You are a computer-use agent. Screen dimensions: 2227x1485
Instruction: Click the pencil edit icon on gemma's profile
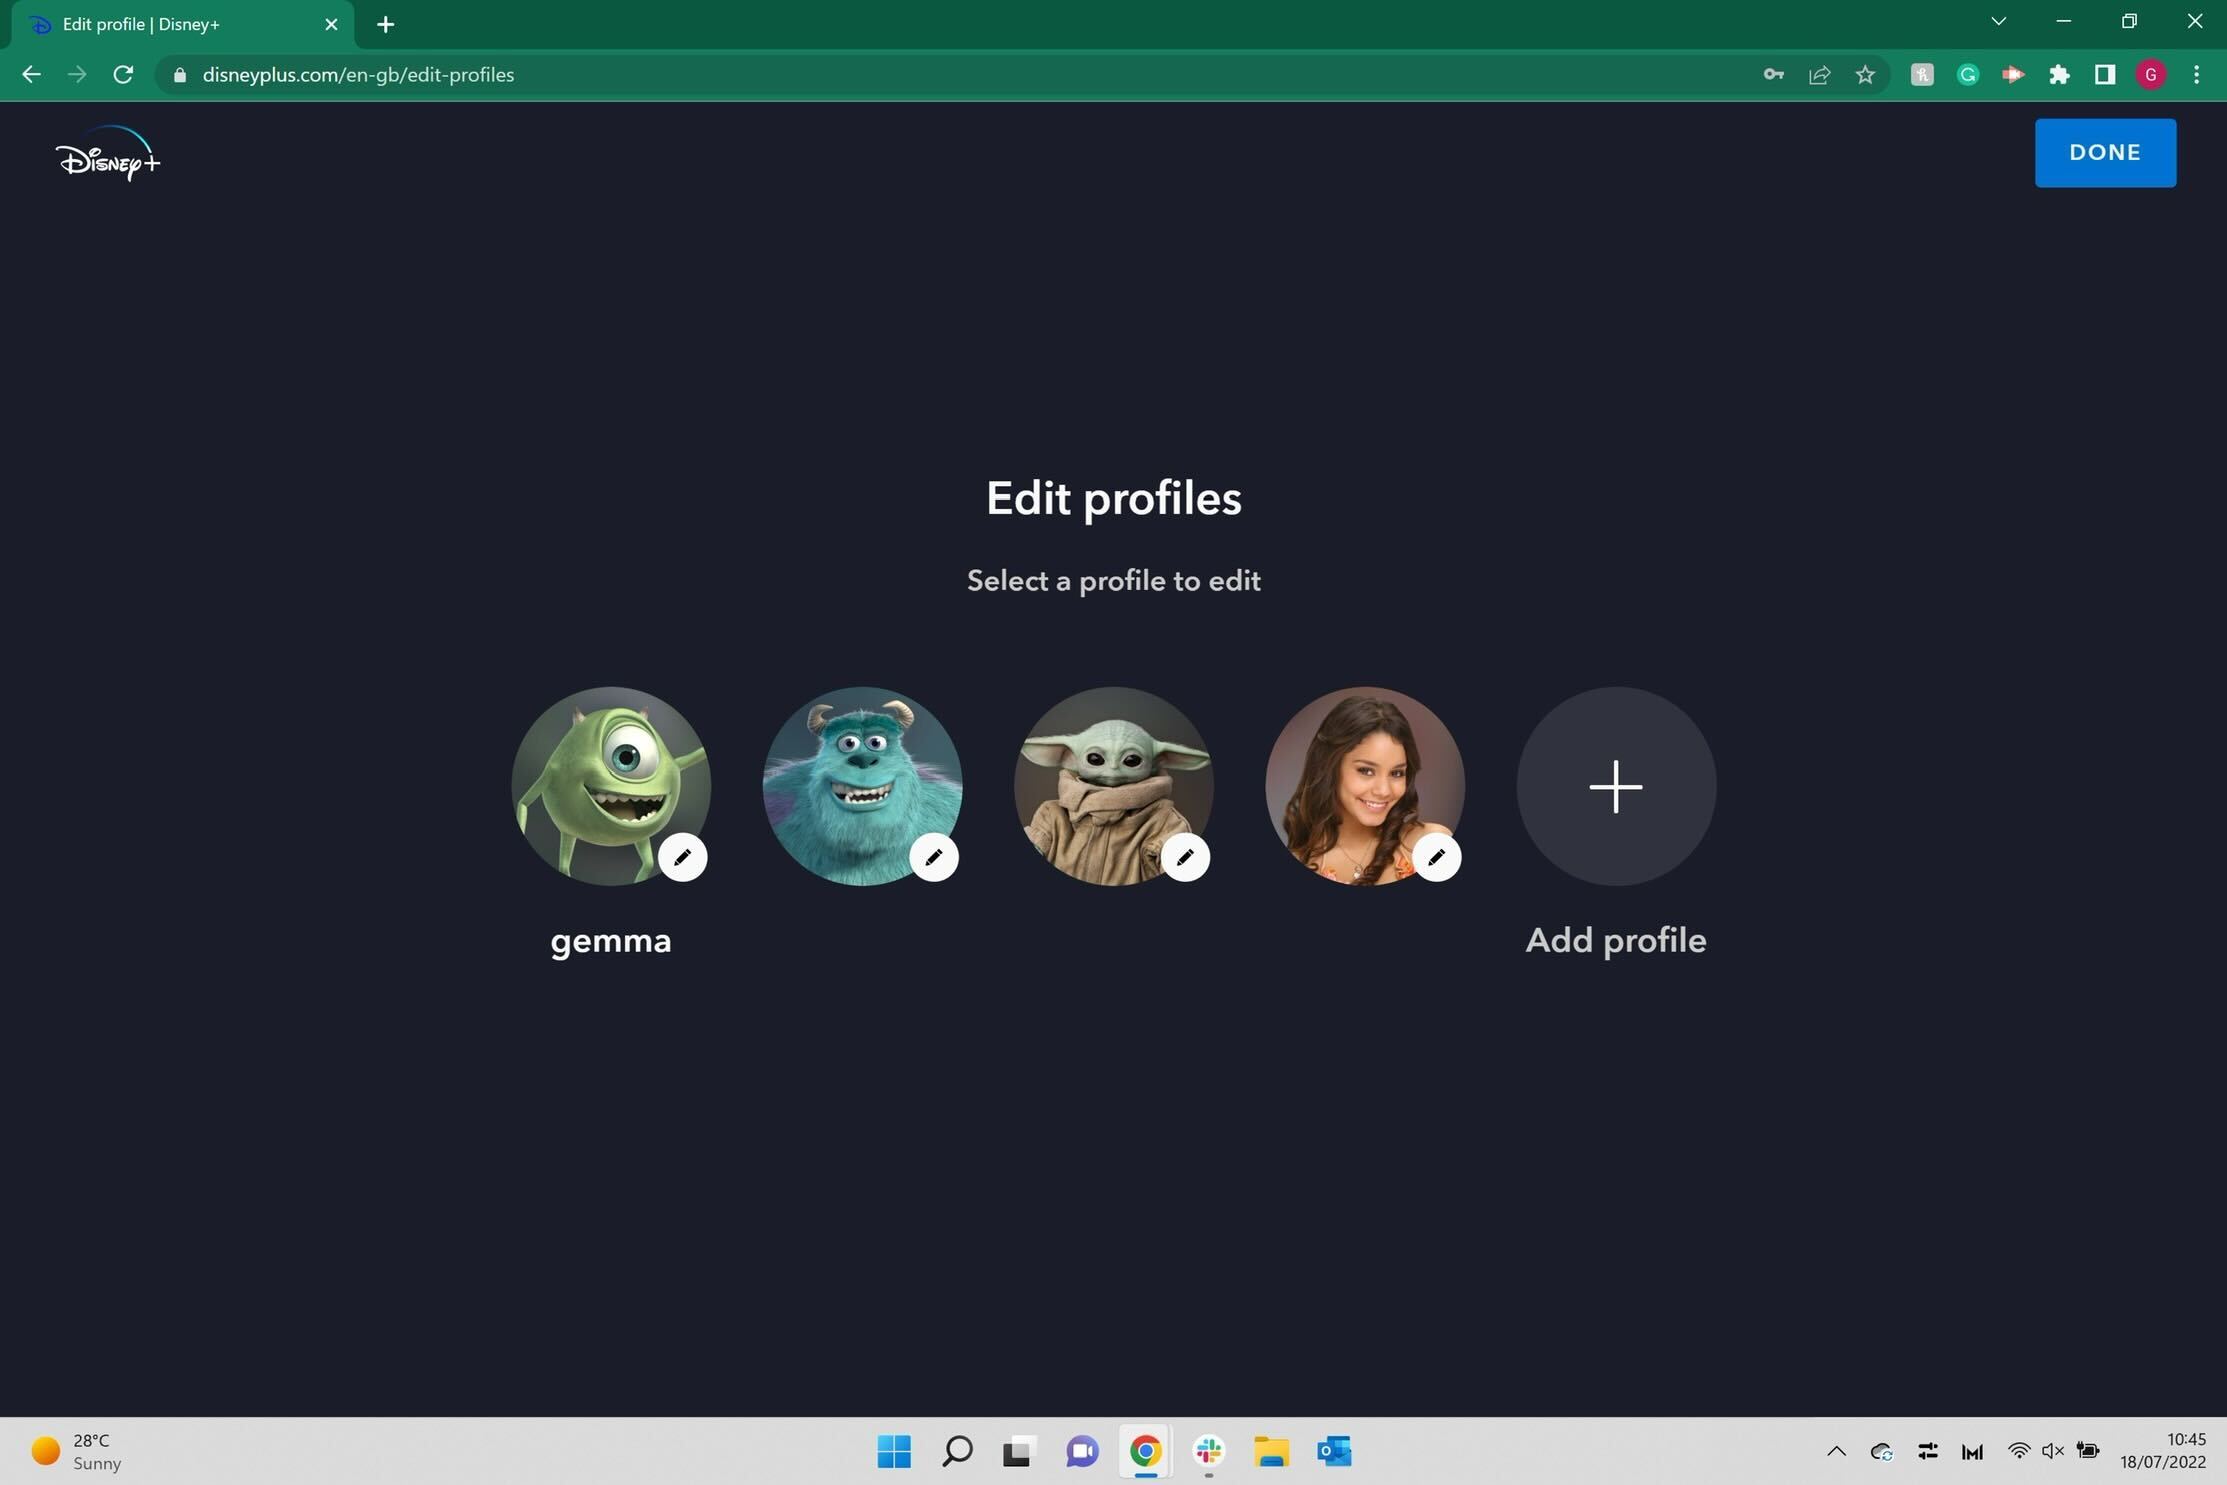[682, 857]
